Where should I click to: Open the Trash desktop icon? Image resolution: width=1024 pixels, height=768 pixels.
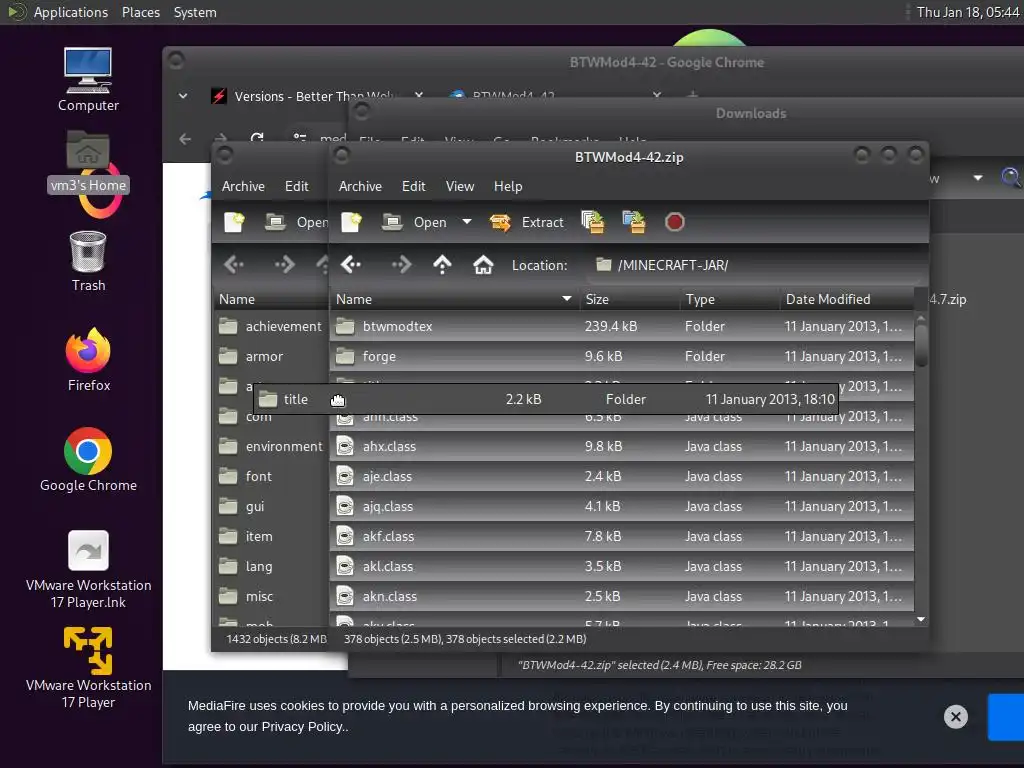[x=88, y=261]
